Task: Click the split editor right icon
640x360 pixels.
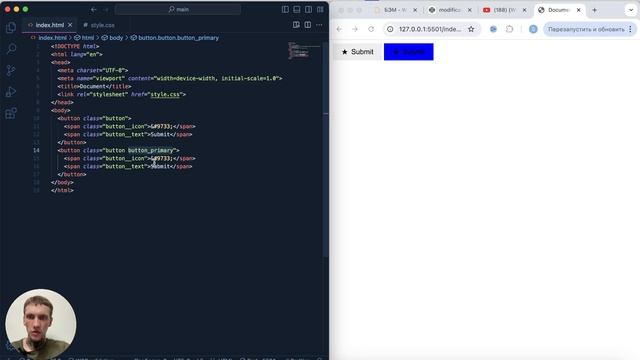Action: click(308, 25)
